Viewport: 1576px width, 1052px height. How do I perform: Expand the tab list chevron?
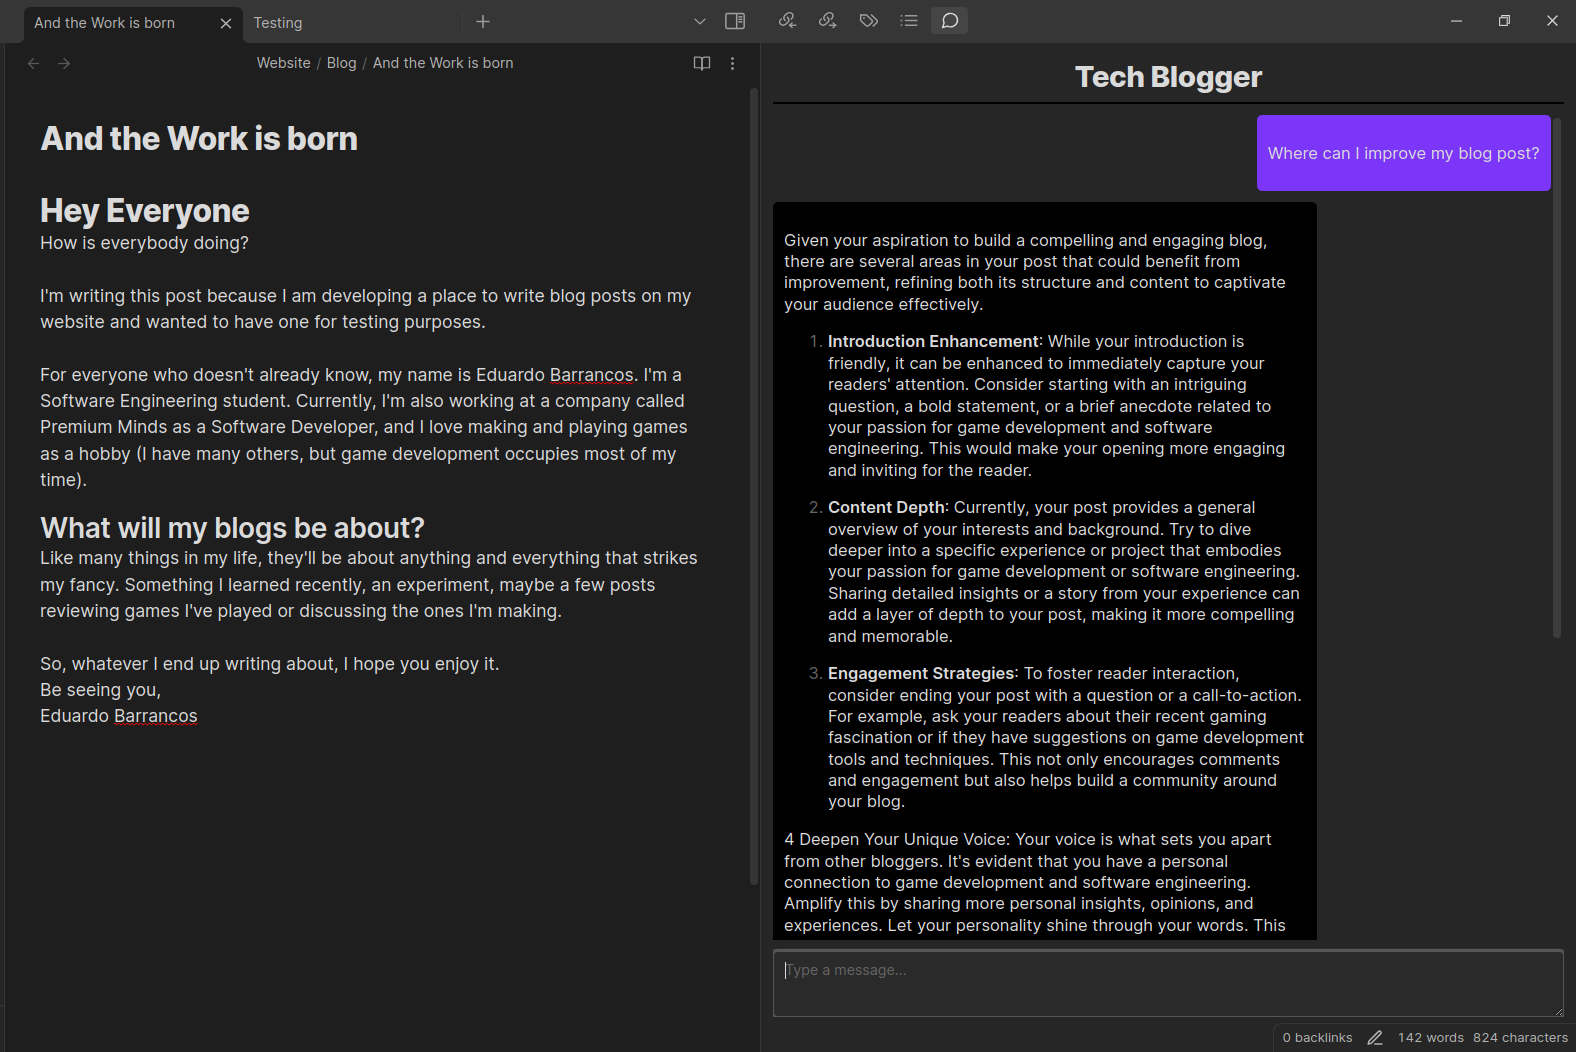[699, 21]
